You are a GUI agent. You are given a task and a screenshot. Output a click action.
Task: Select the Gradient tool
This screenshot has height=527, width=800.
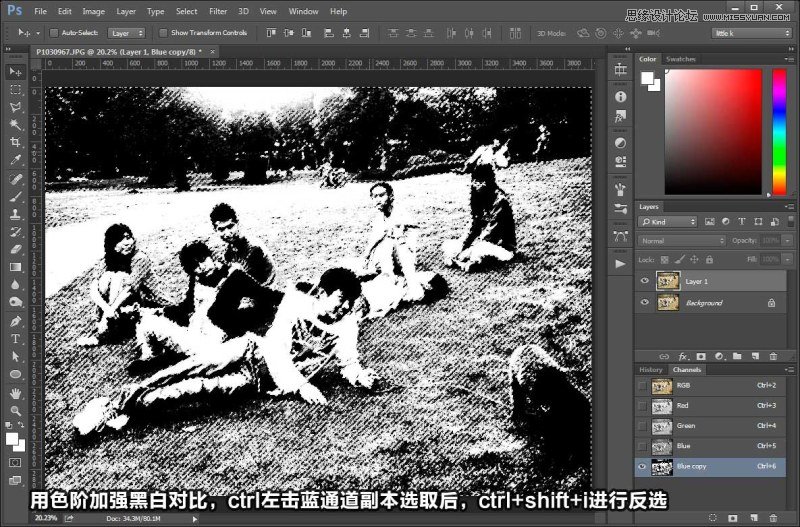coord(15,267)
